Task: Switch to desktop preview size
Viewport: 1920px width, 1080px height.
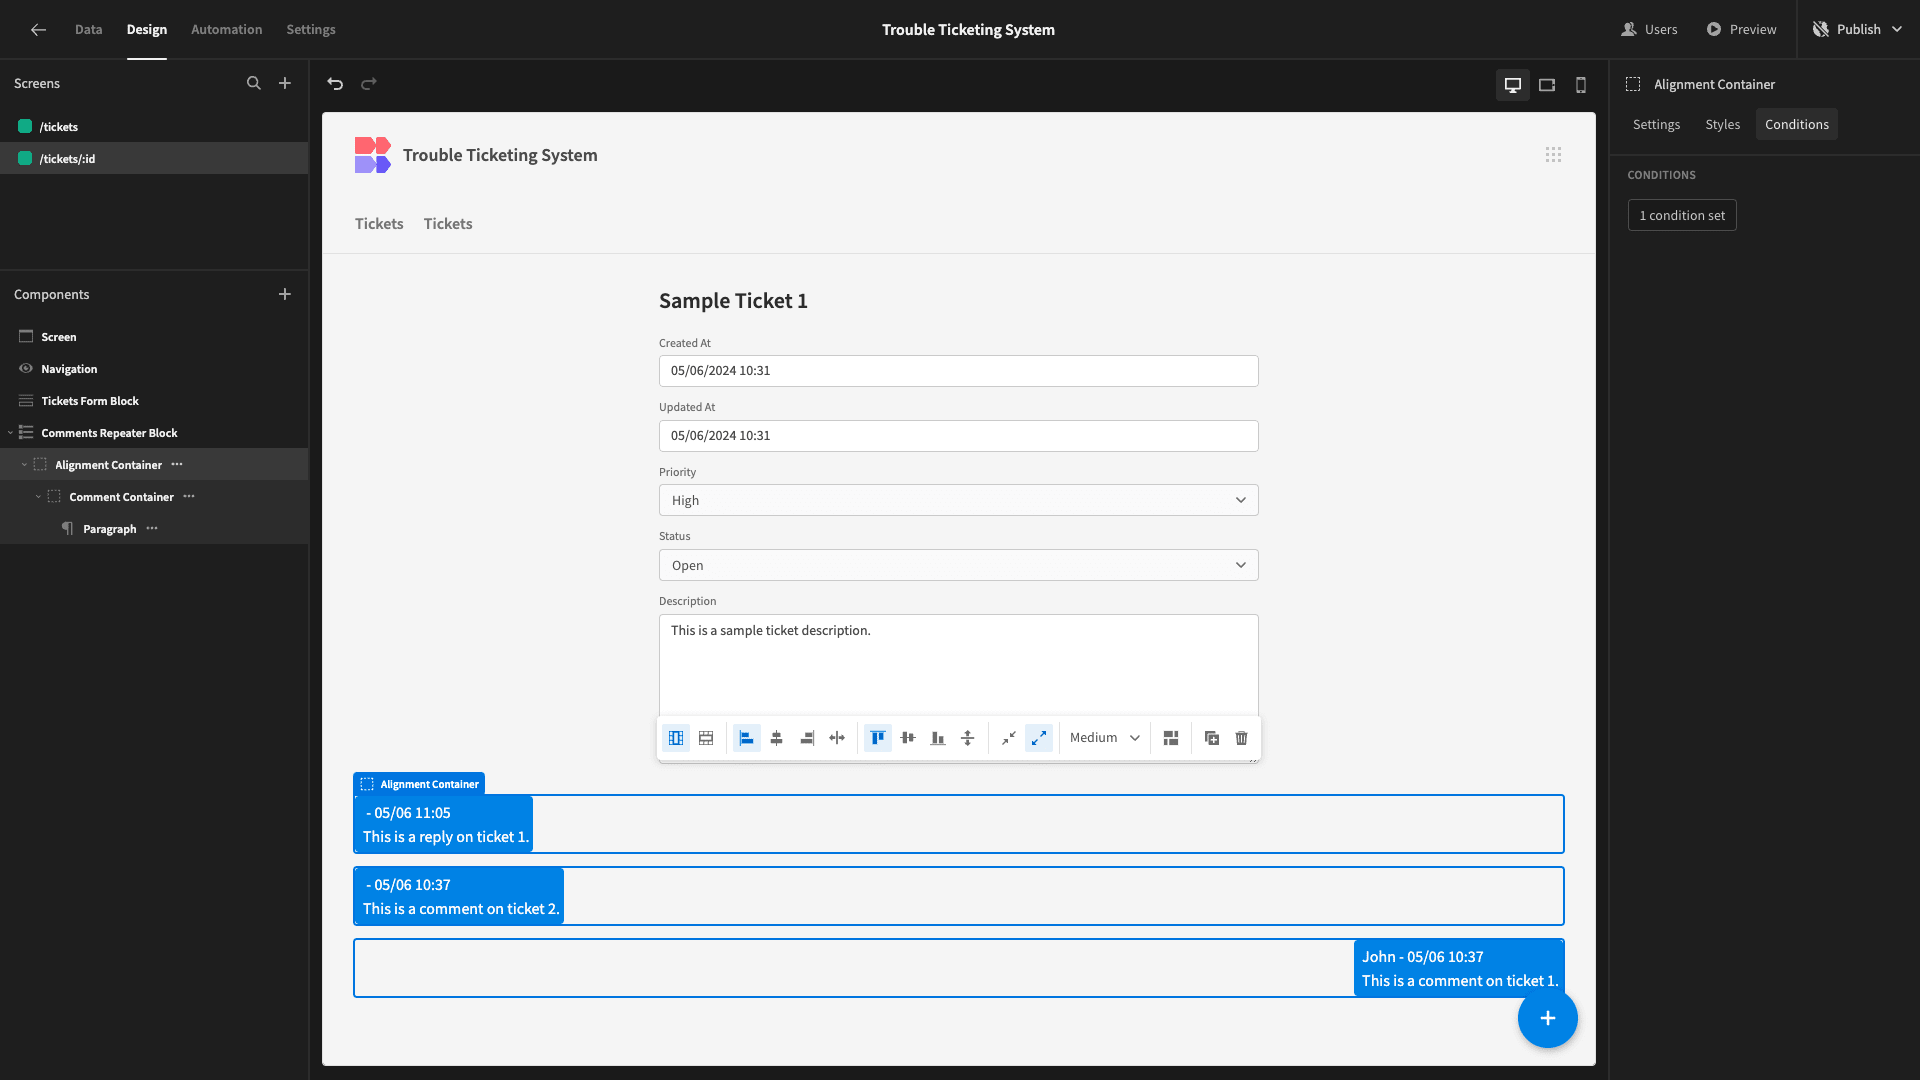Action: pos(1513,85)
